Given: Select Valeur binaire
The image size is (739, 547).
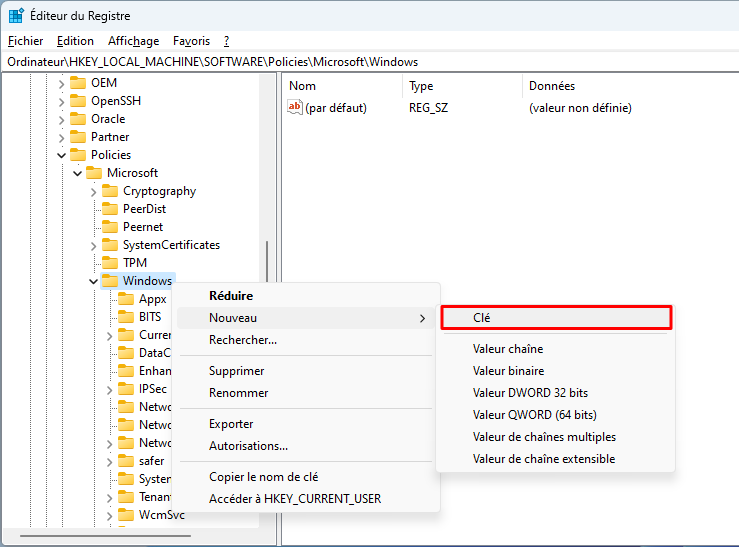Looking at the screenshot, I should click(x=556, y=371).
